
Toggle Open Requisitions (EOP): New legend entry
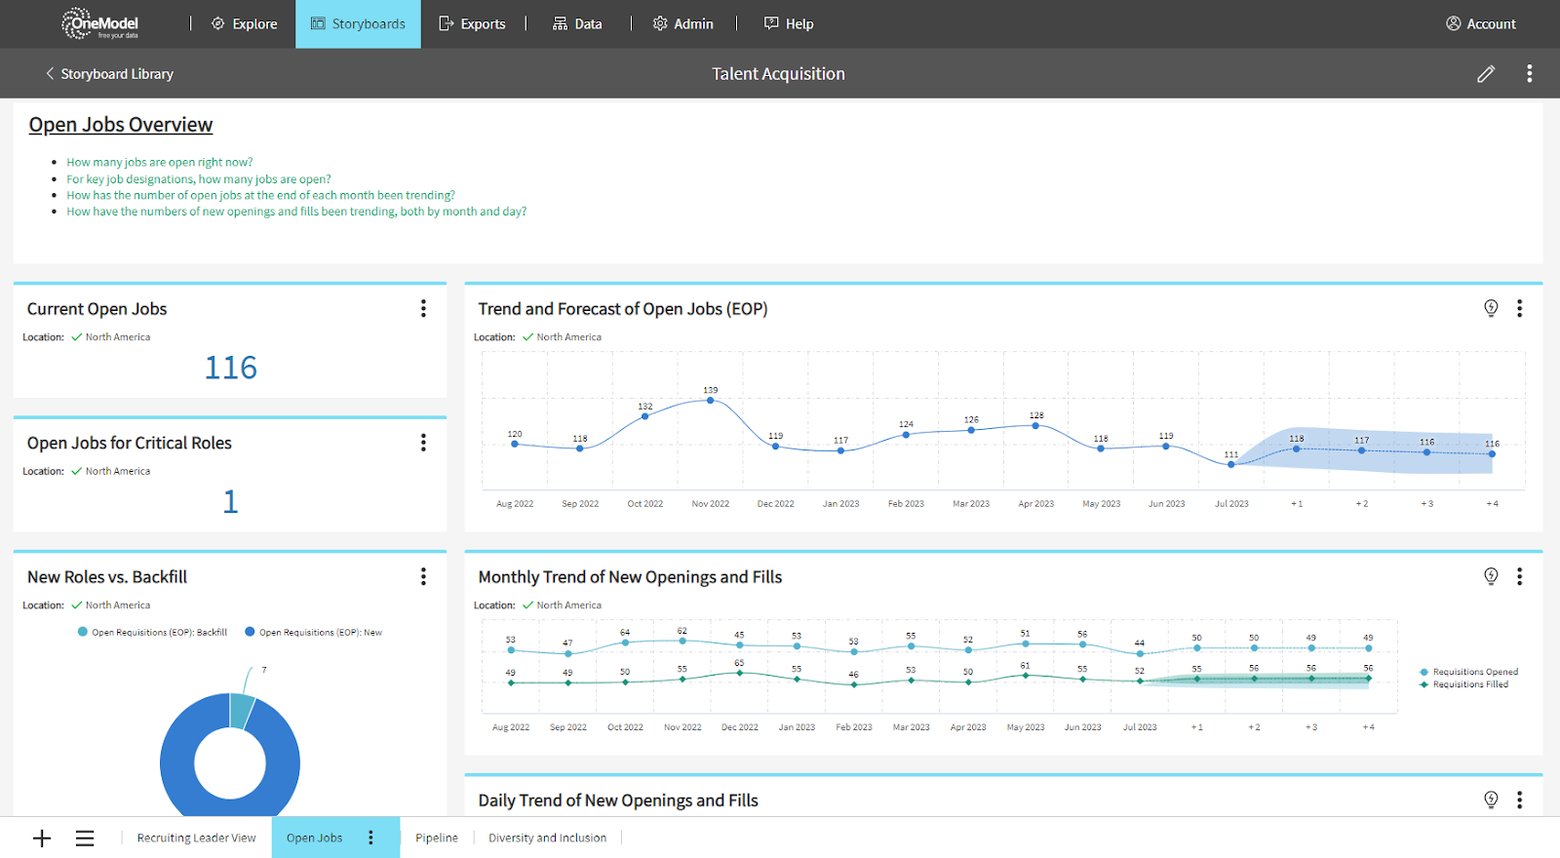[313, 631]
